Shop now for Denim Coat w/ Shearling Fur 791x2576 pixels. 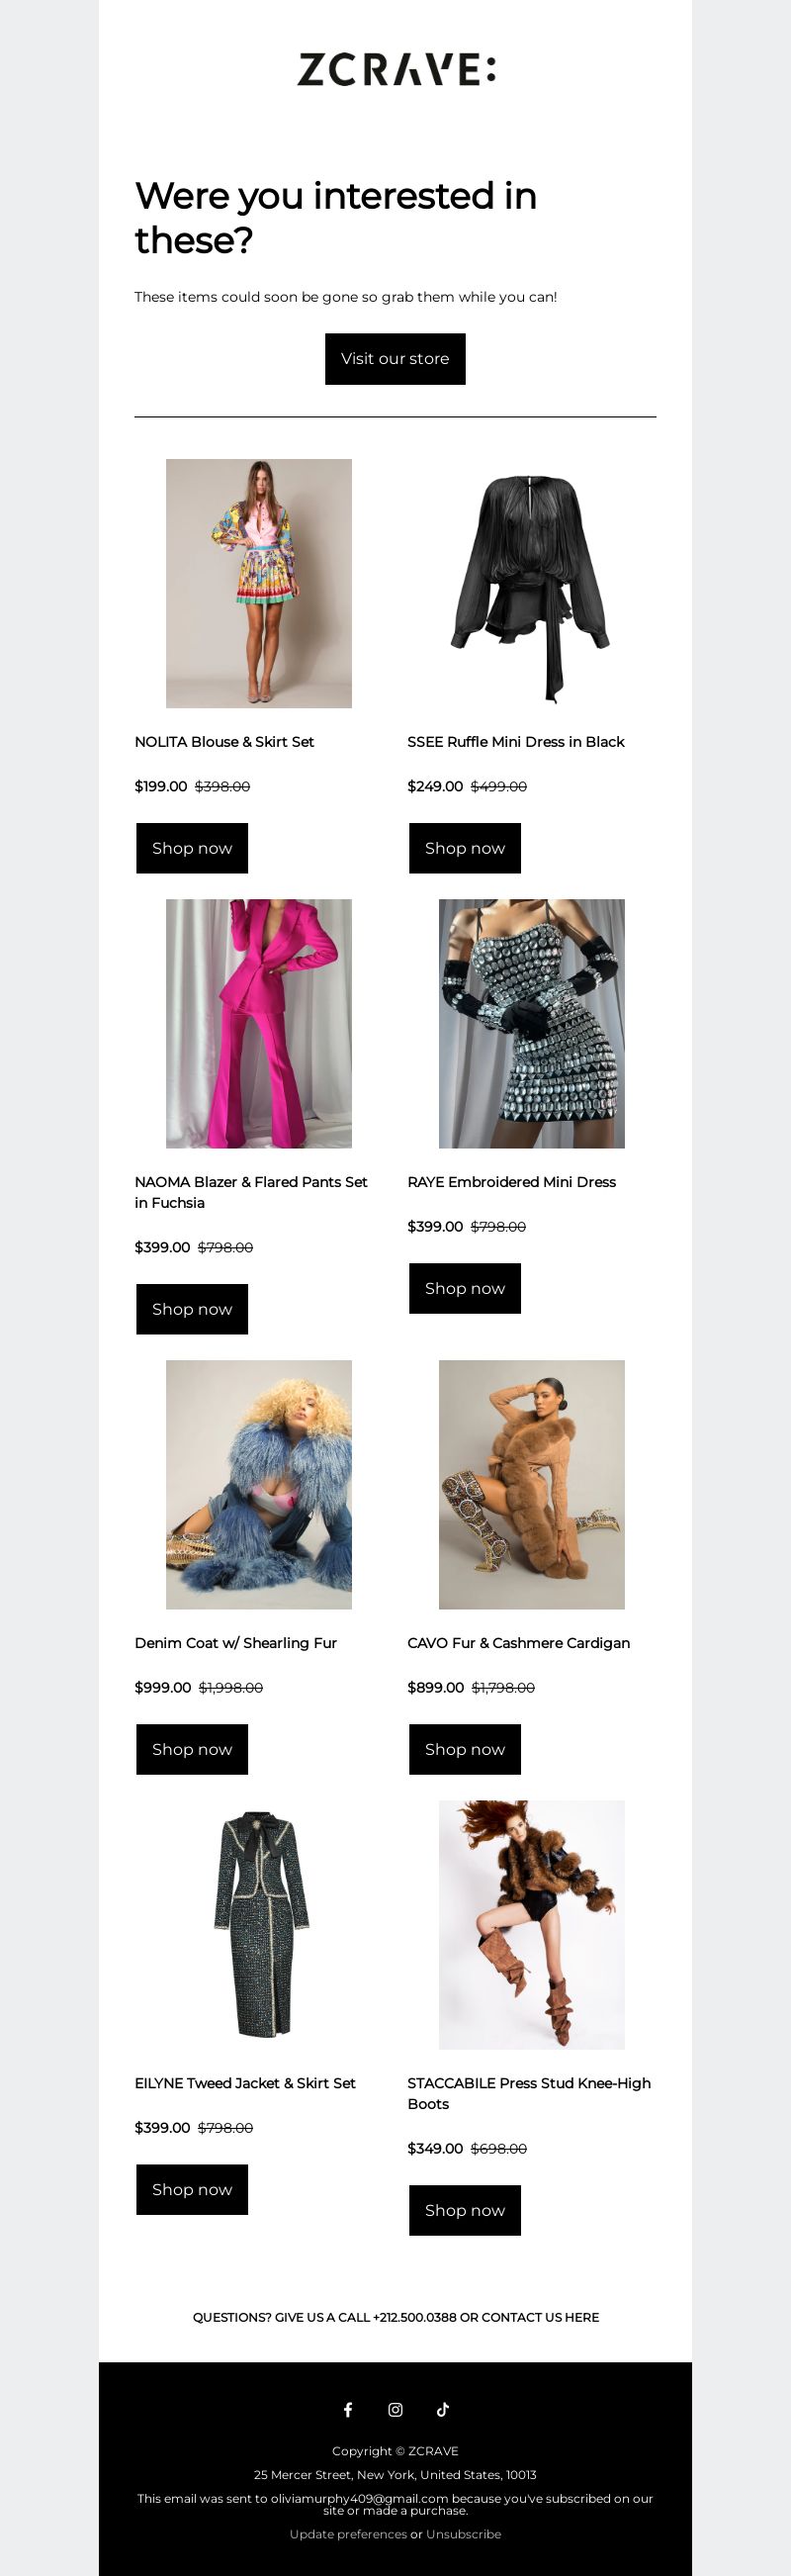click(192, 1749)
